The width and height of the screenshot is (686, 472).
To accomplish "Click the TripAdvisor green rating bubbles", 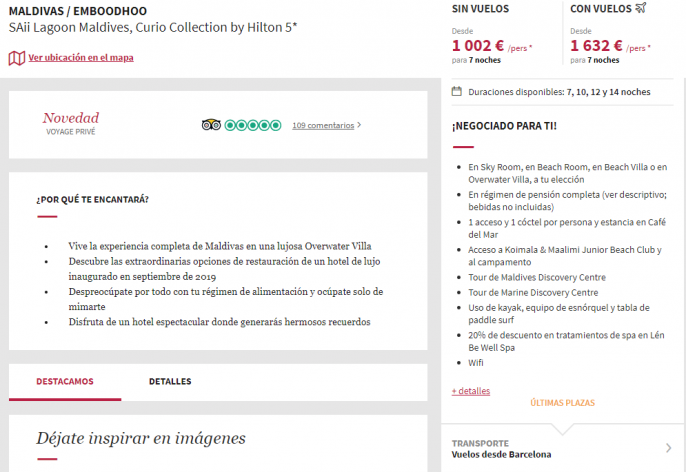I will (x=253, y=125).
